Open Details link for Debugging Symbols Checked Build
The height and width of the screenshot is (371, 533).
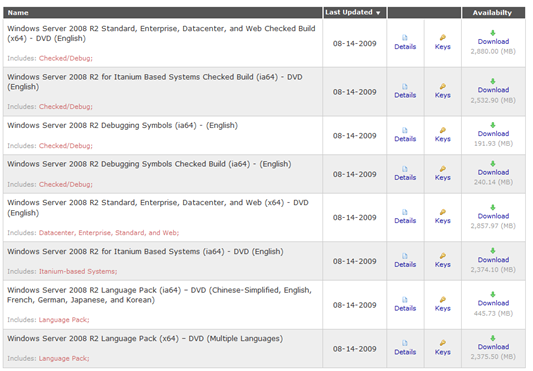[x=405, y=178]
